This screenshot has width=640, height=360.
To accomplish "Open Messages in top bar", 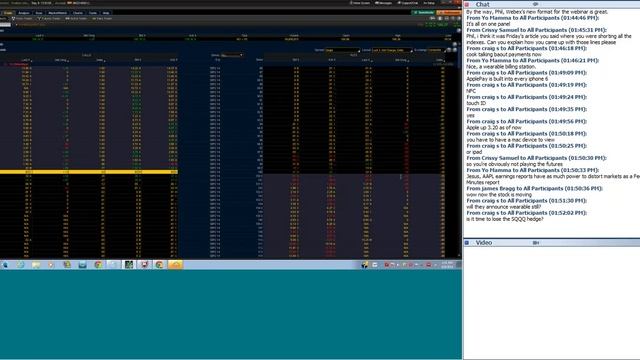I will 383,3.
